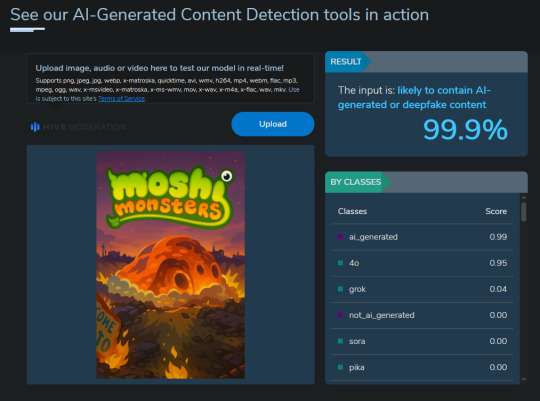Click the page title about AI-Generated Content Detection
The height and width of the screenshot is (401, 540).
point(219,15)
